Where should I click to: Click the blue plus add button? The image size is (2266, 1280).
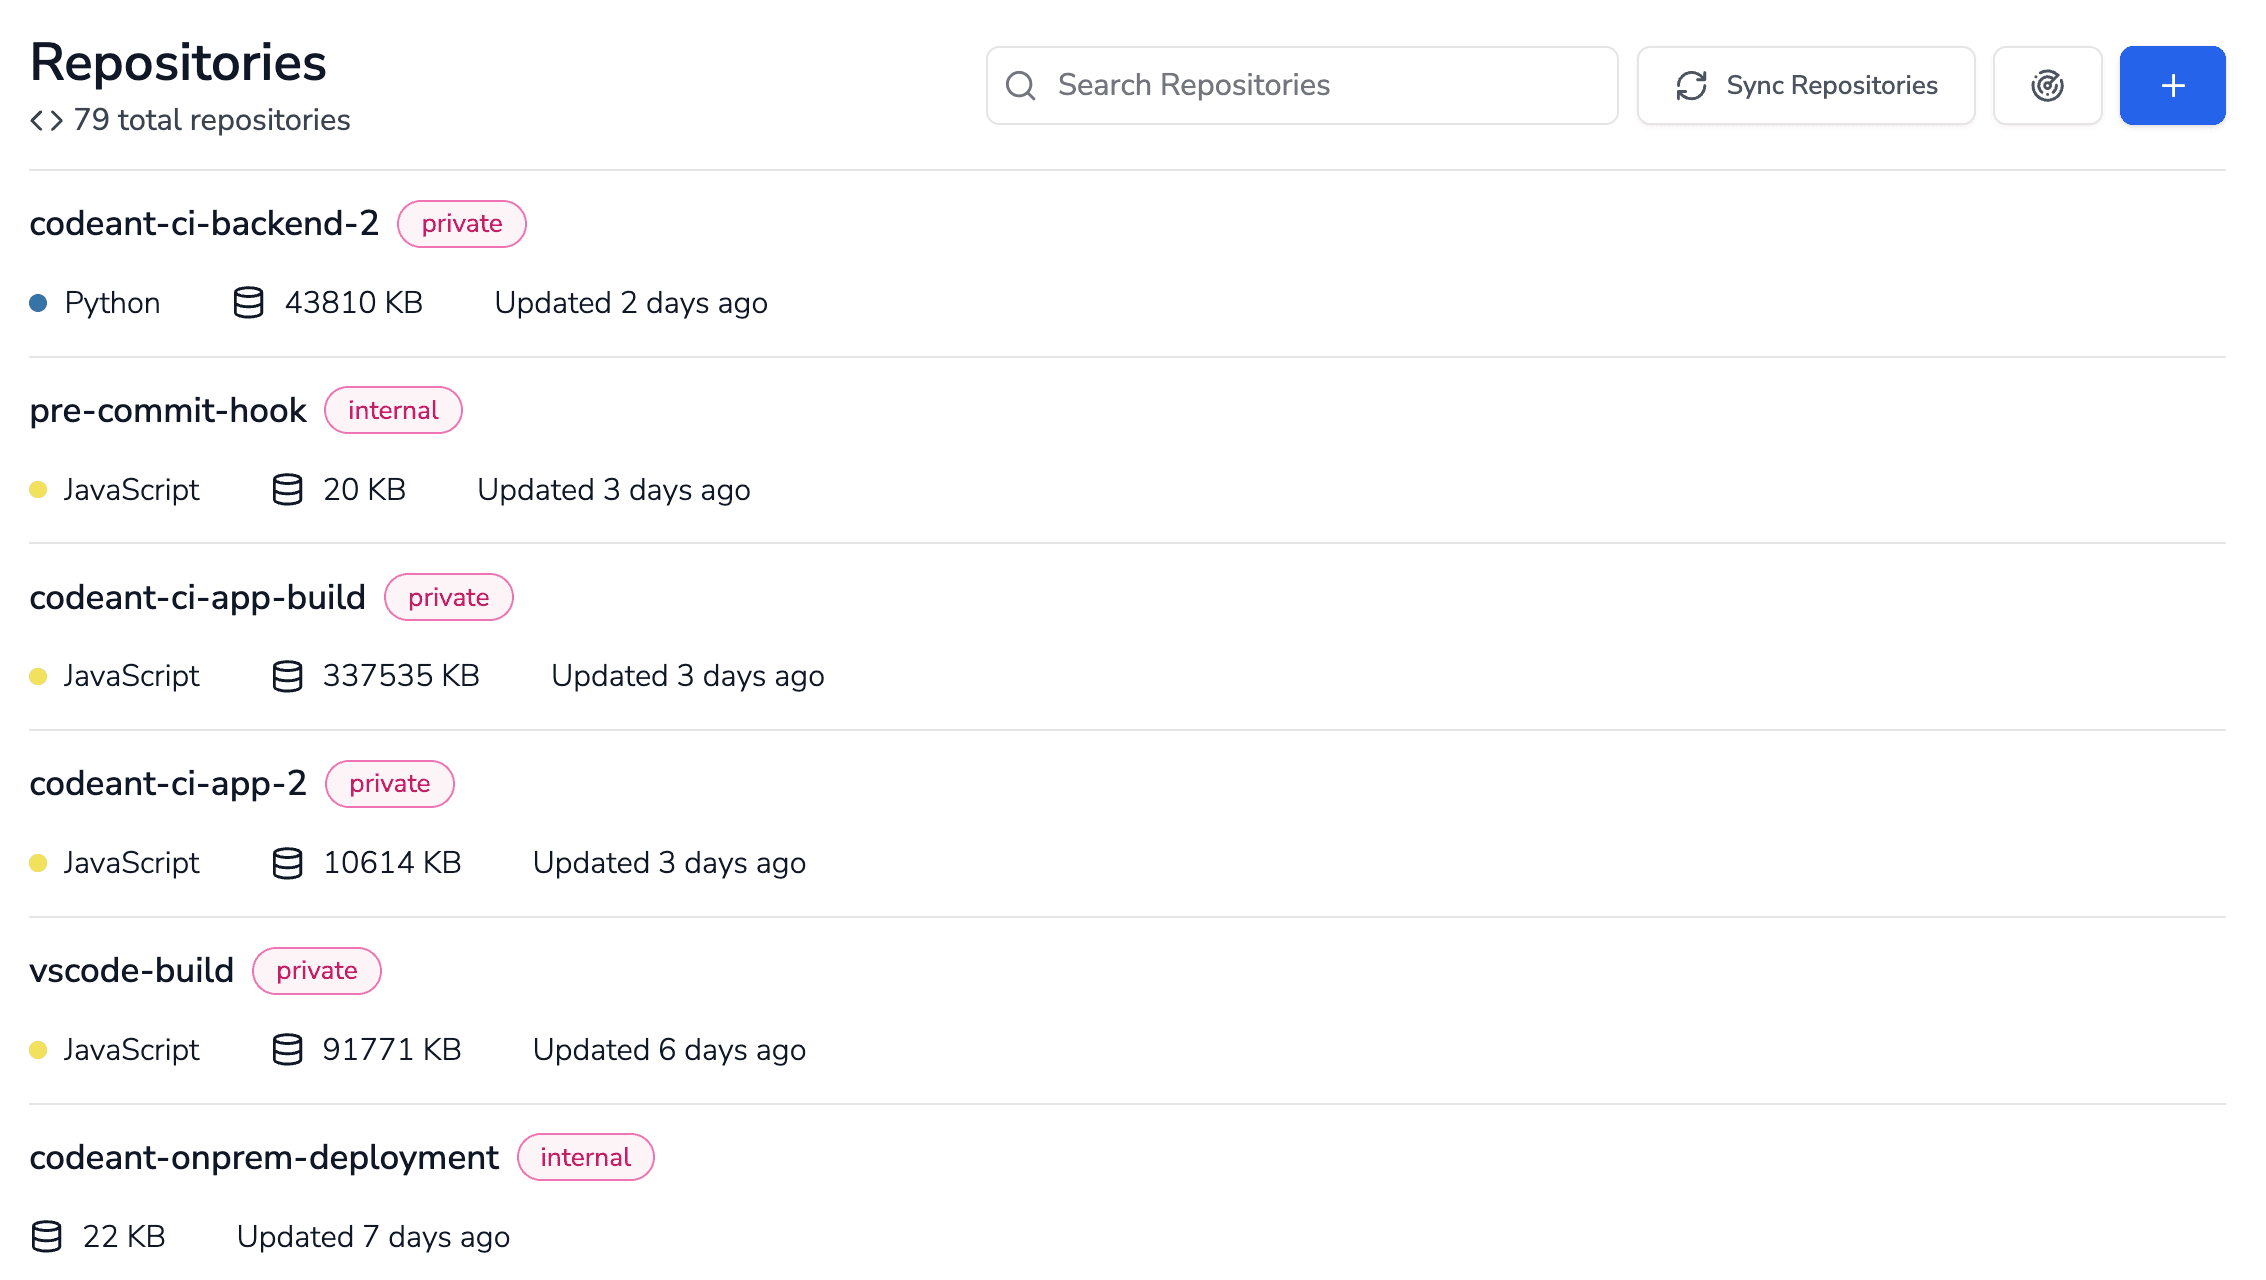pyautogui.click(x=2172, y=86)
